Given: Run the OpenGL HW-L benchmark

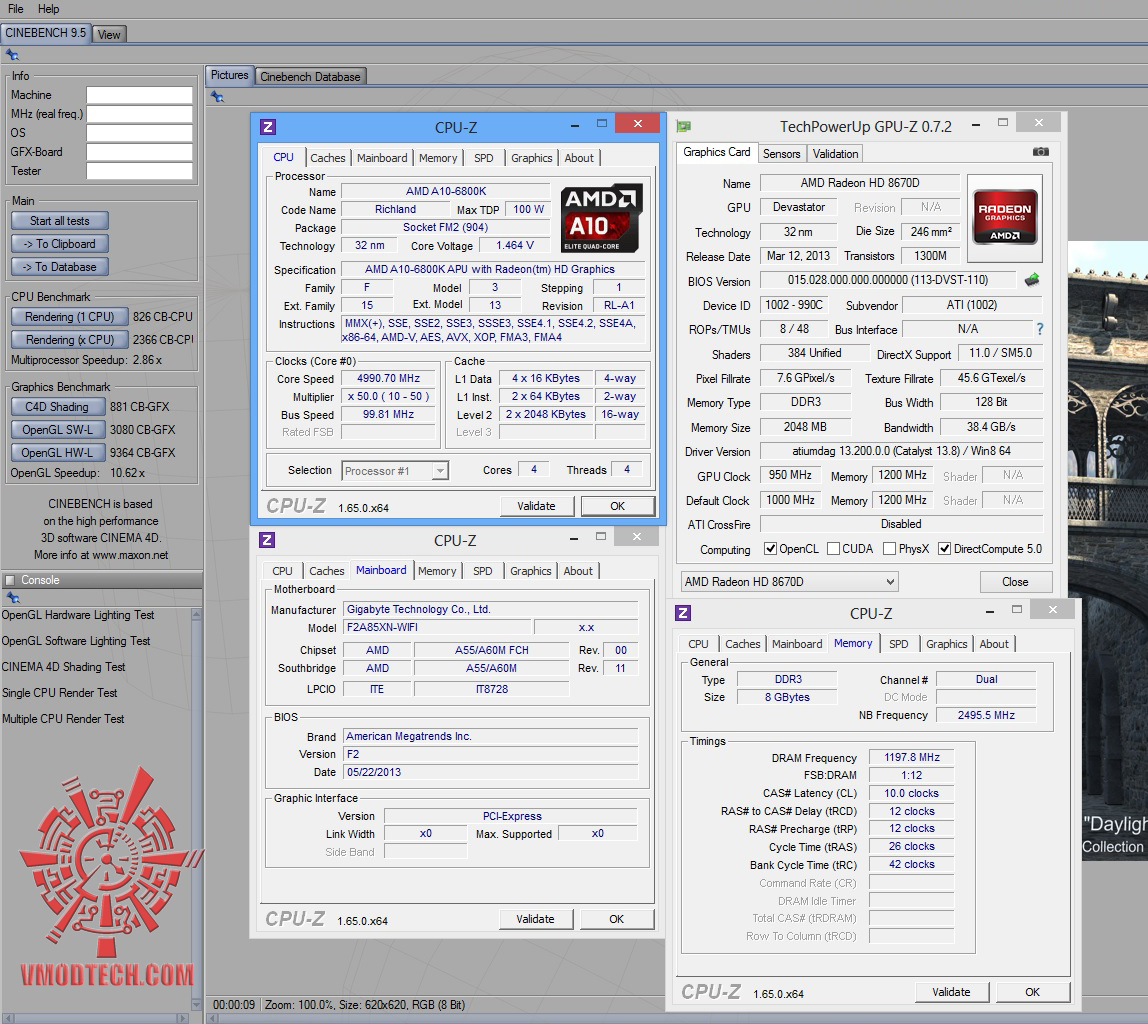Looking at the screenshot, I should 57,452.
